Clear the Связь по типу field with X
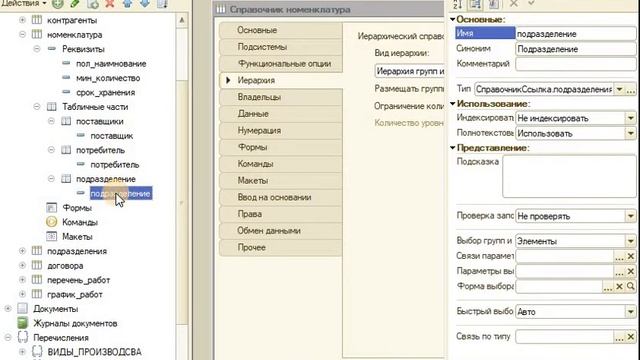This screenshot has width=640, height=360. tap(631, 337)
